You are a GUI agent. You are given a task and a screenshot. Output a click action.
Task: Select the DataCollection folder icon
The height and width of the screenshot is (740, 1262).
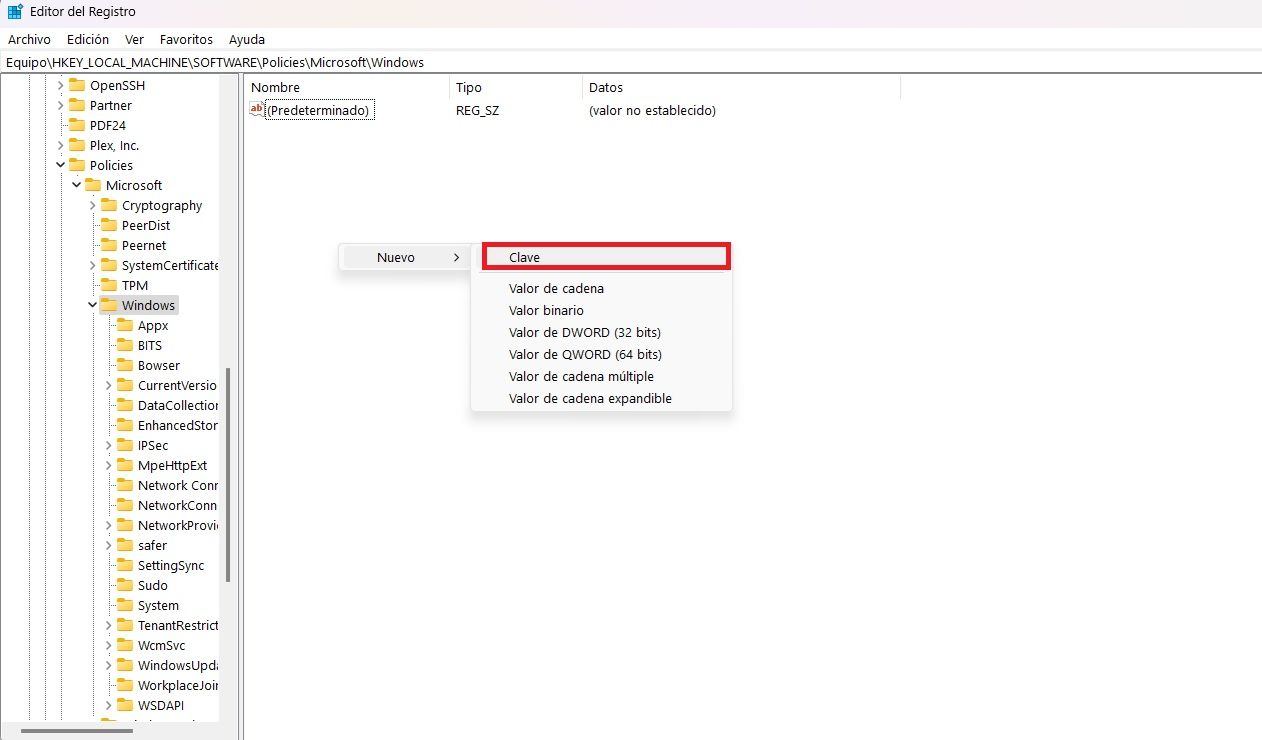125,405
